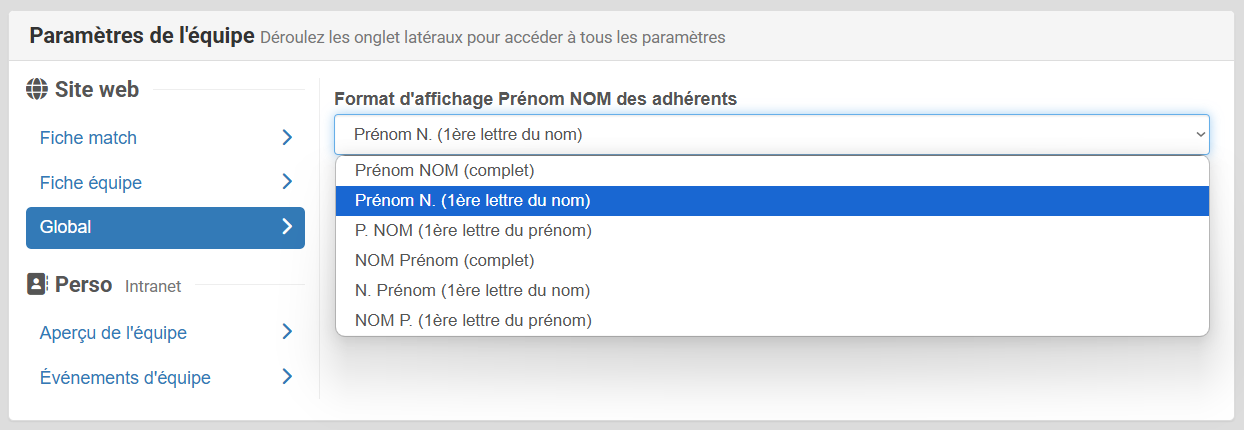The height and width of the screenshot is (430, 1244).
Task: Open the Fiche équipe settings tab
Action: 91,182
